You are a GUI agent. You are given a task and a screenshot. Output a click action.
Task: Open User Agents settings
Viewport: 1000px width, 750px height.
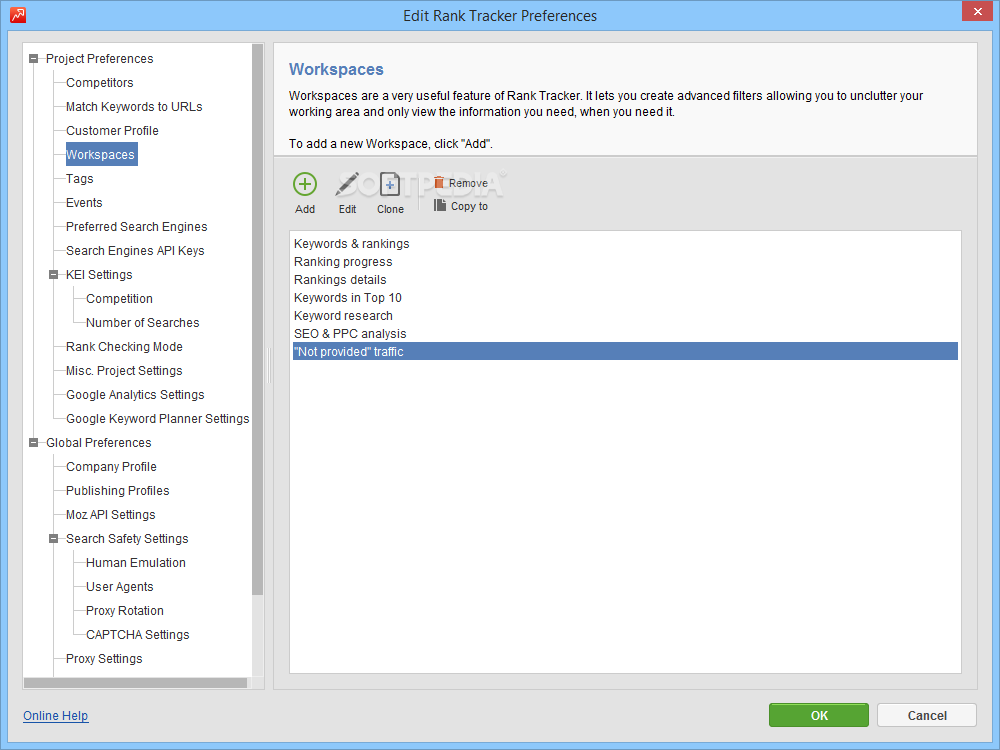click(119, 587)
